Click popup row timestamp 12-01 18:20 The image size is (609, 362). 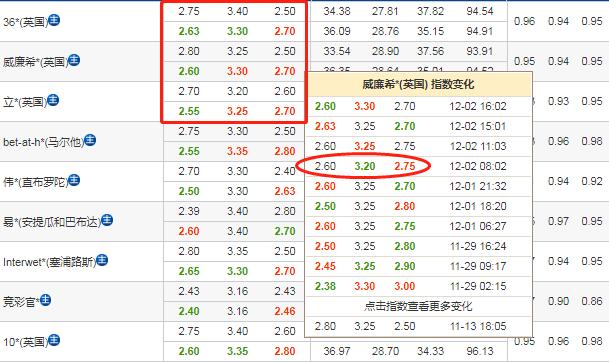pyautogui.click(x=478, y=206)
